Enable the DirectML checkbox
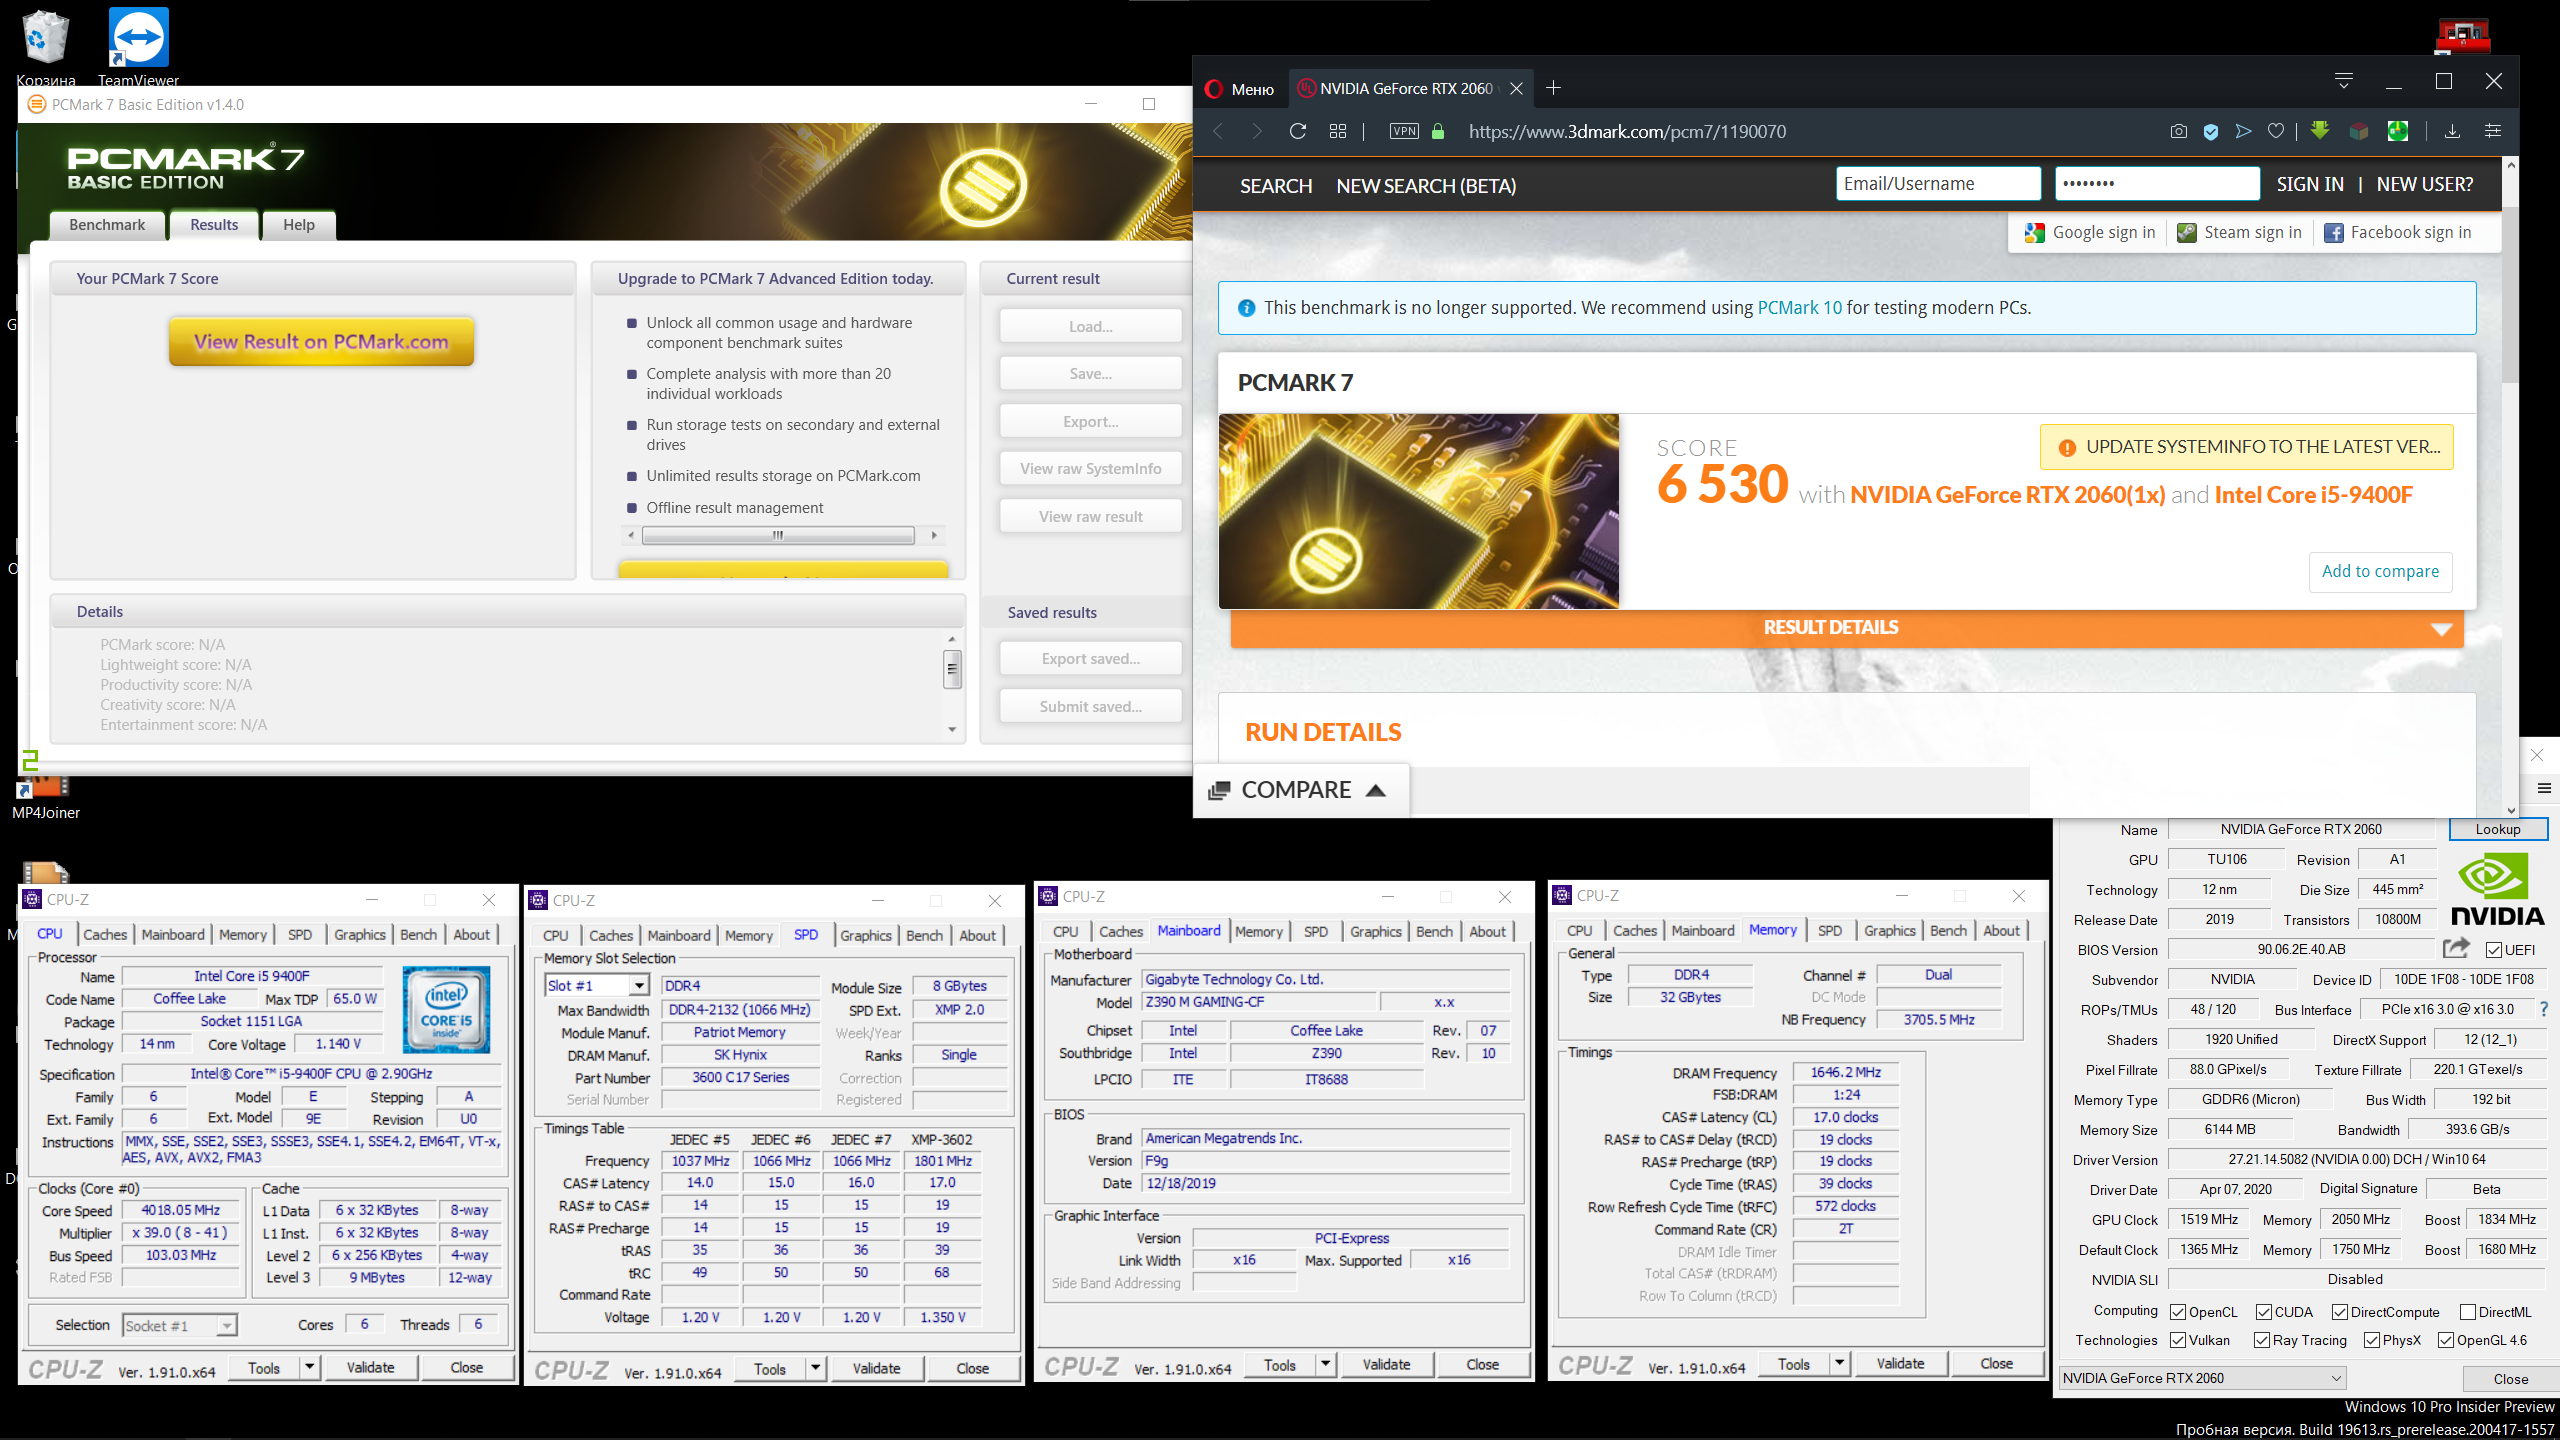 coord(2468,1312)
